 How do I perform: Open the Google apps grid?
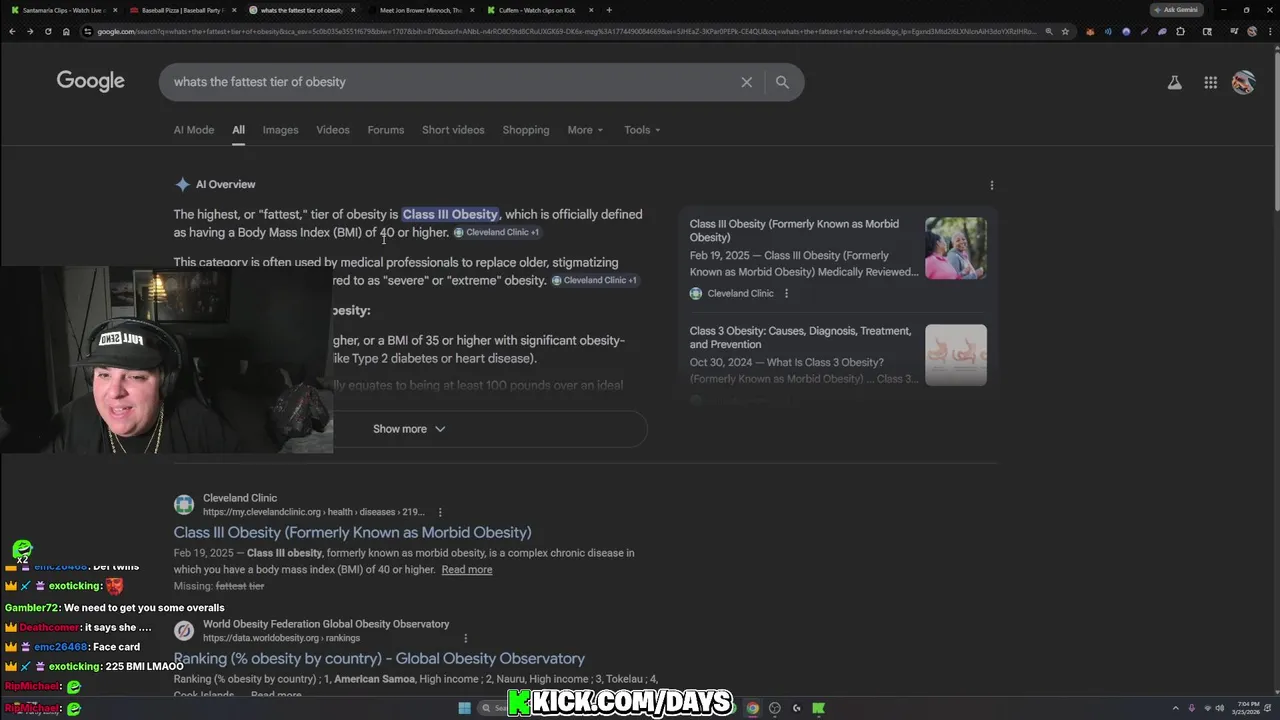click(1210, 83)
